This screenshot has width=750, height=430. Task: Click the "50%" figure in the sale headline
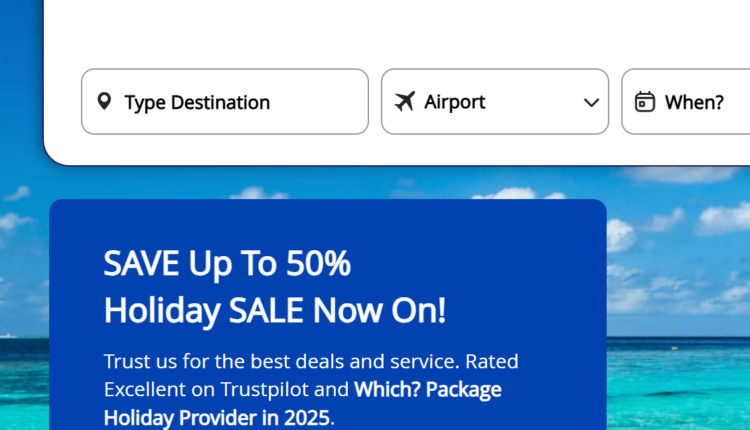tap(319, 264)
